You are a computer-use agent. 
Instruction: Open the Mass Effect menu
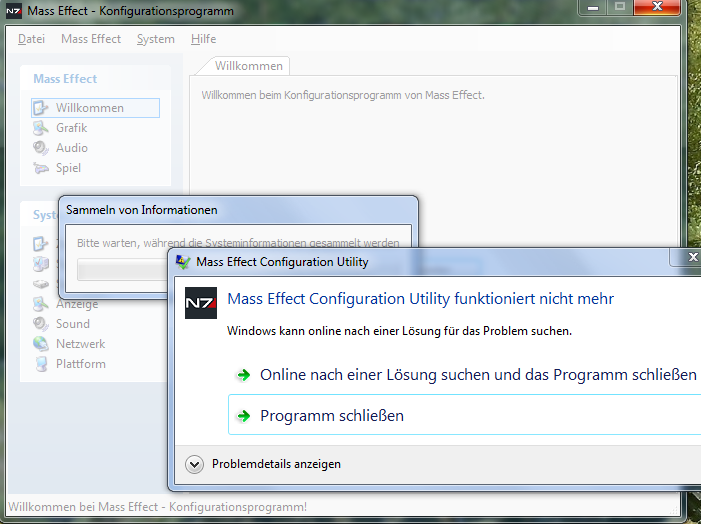(91, 39)
